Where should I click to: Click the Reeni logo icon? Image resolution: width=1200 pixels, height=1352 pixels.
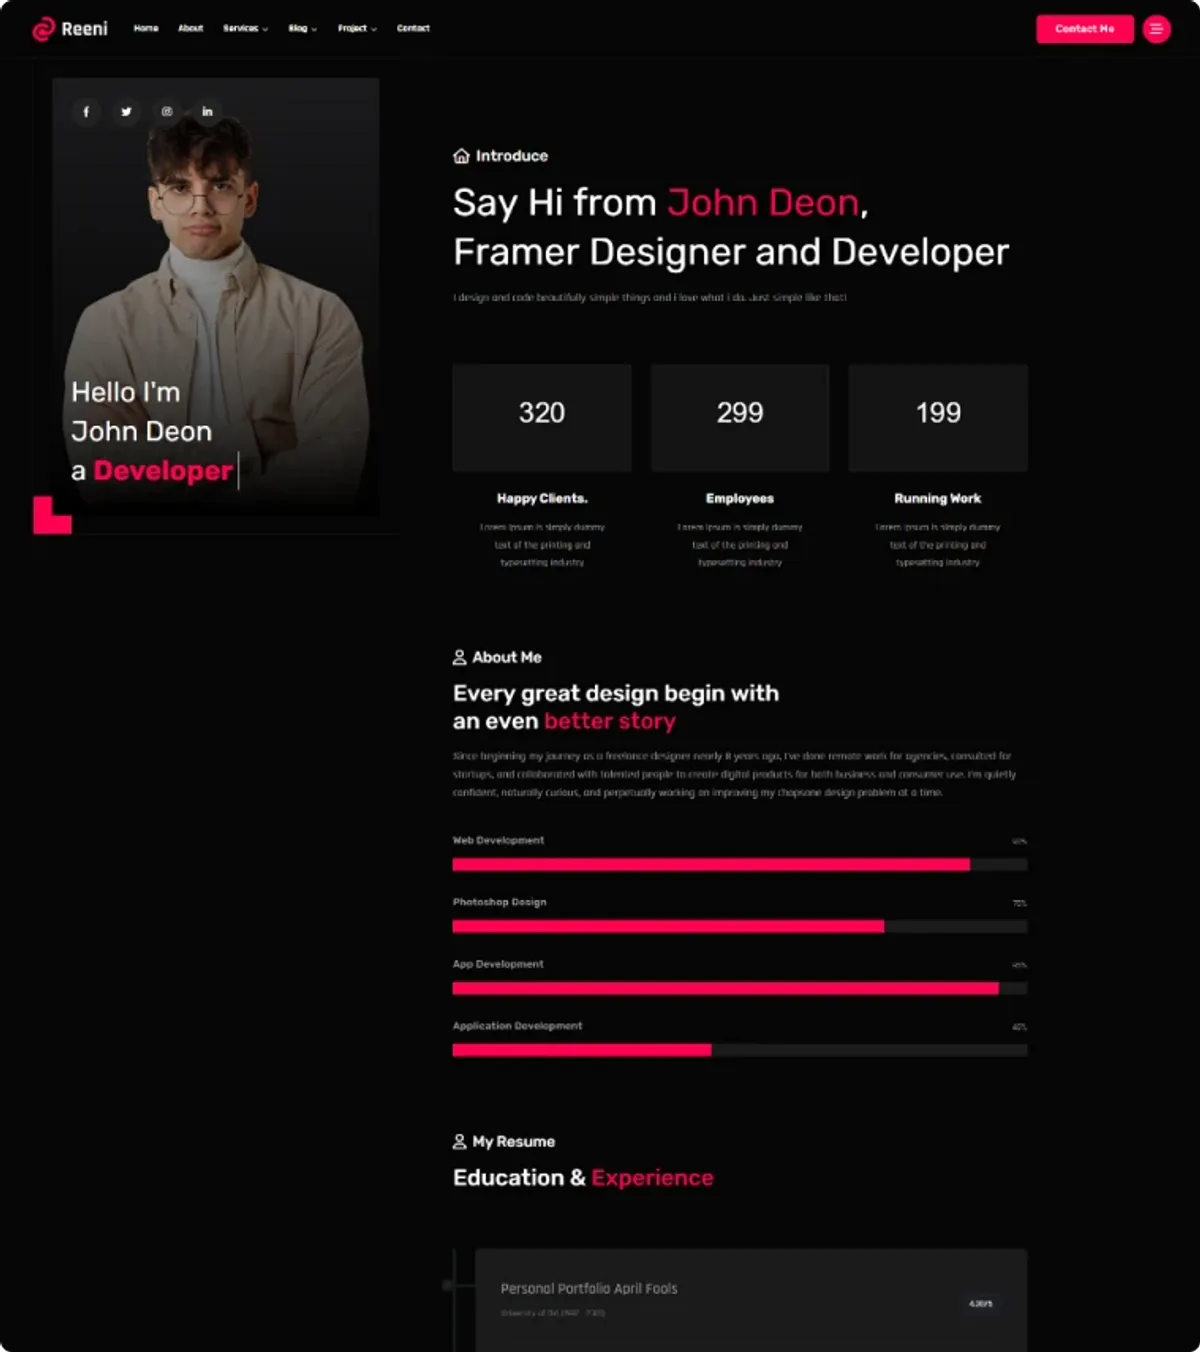tap(43, 29)
